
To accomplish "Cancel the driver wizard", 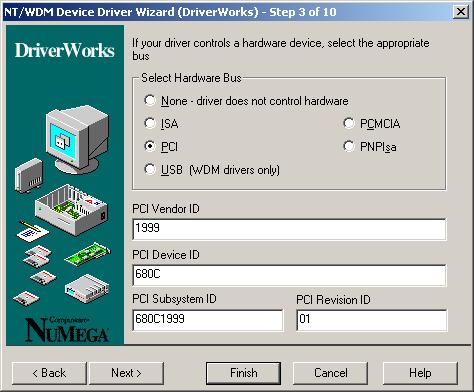I will pos(330,373).
